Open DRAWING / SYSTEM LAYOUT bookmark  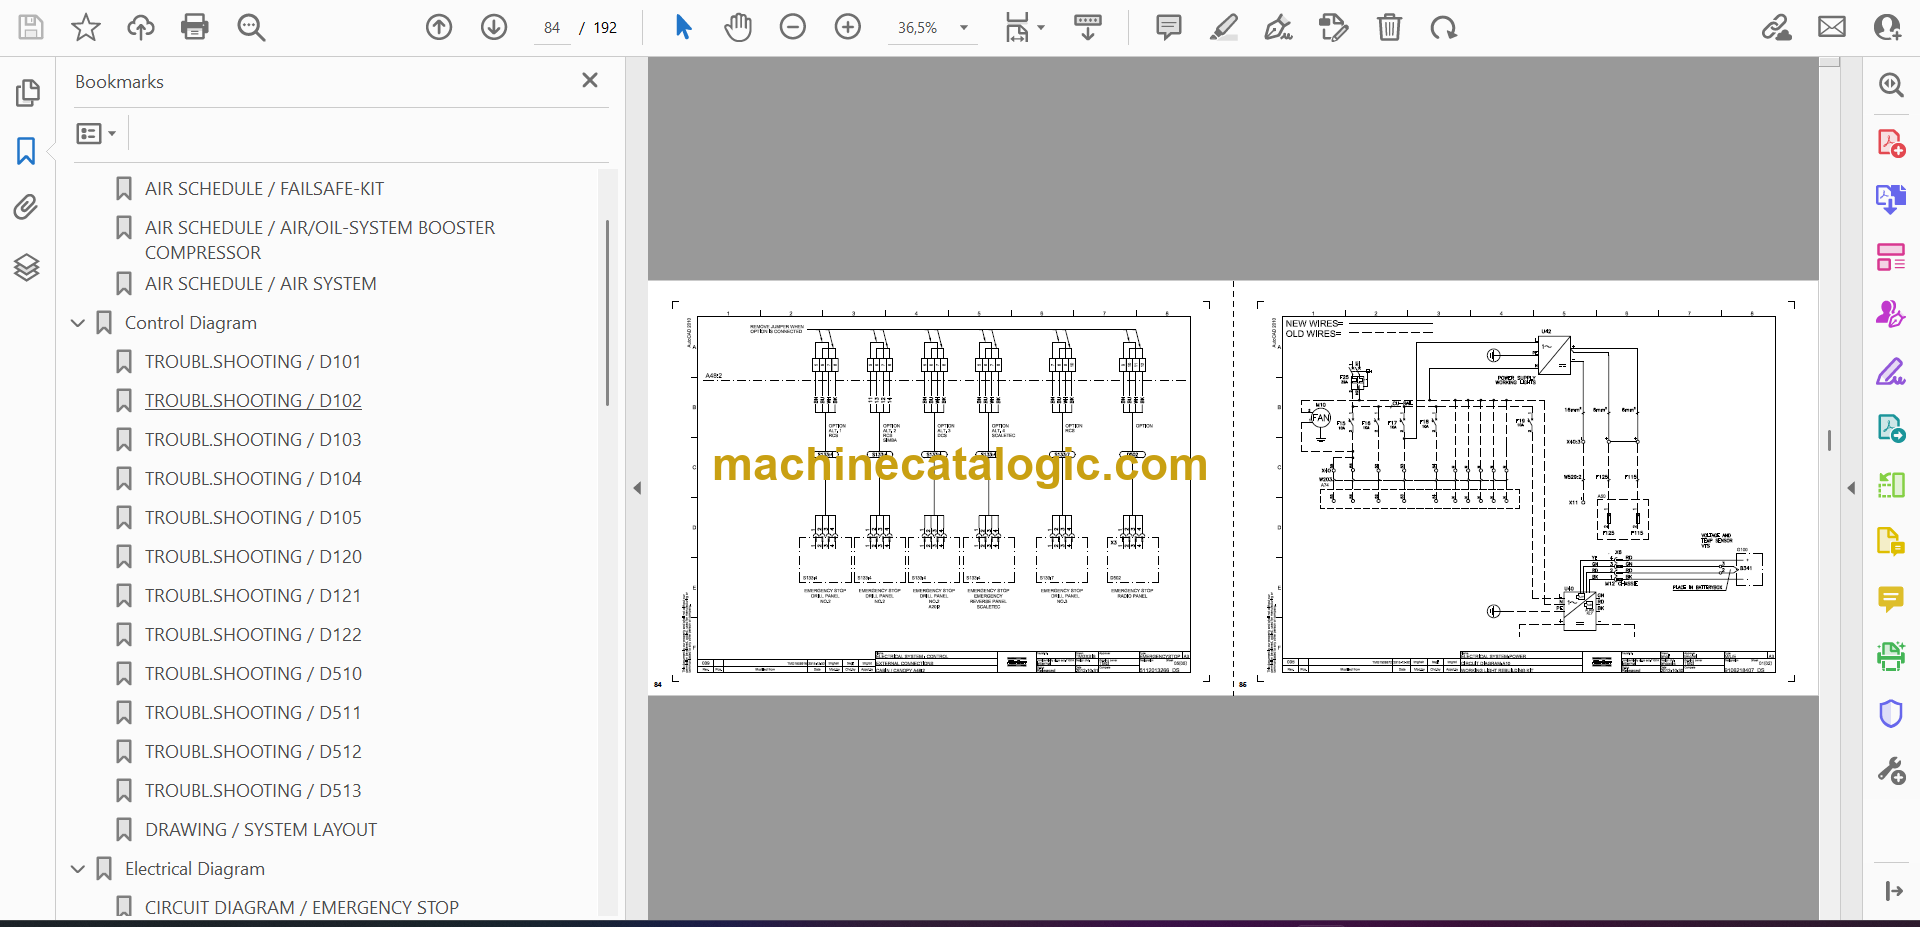point(261,829)
